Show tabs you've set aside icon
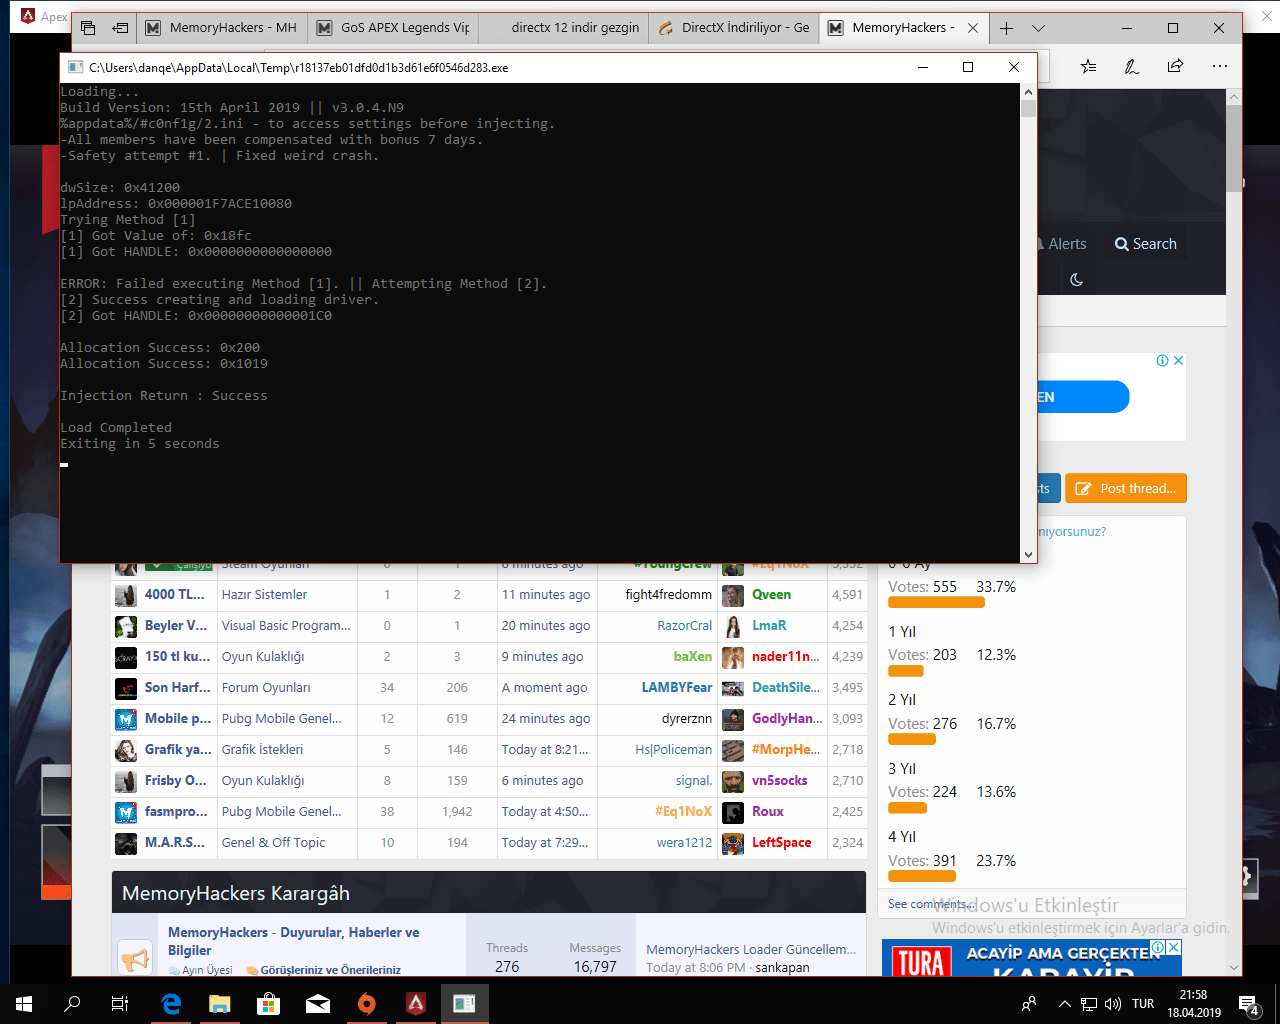Screen dimensions: 1280x1024 tap(88, 28)
